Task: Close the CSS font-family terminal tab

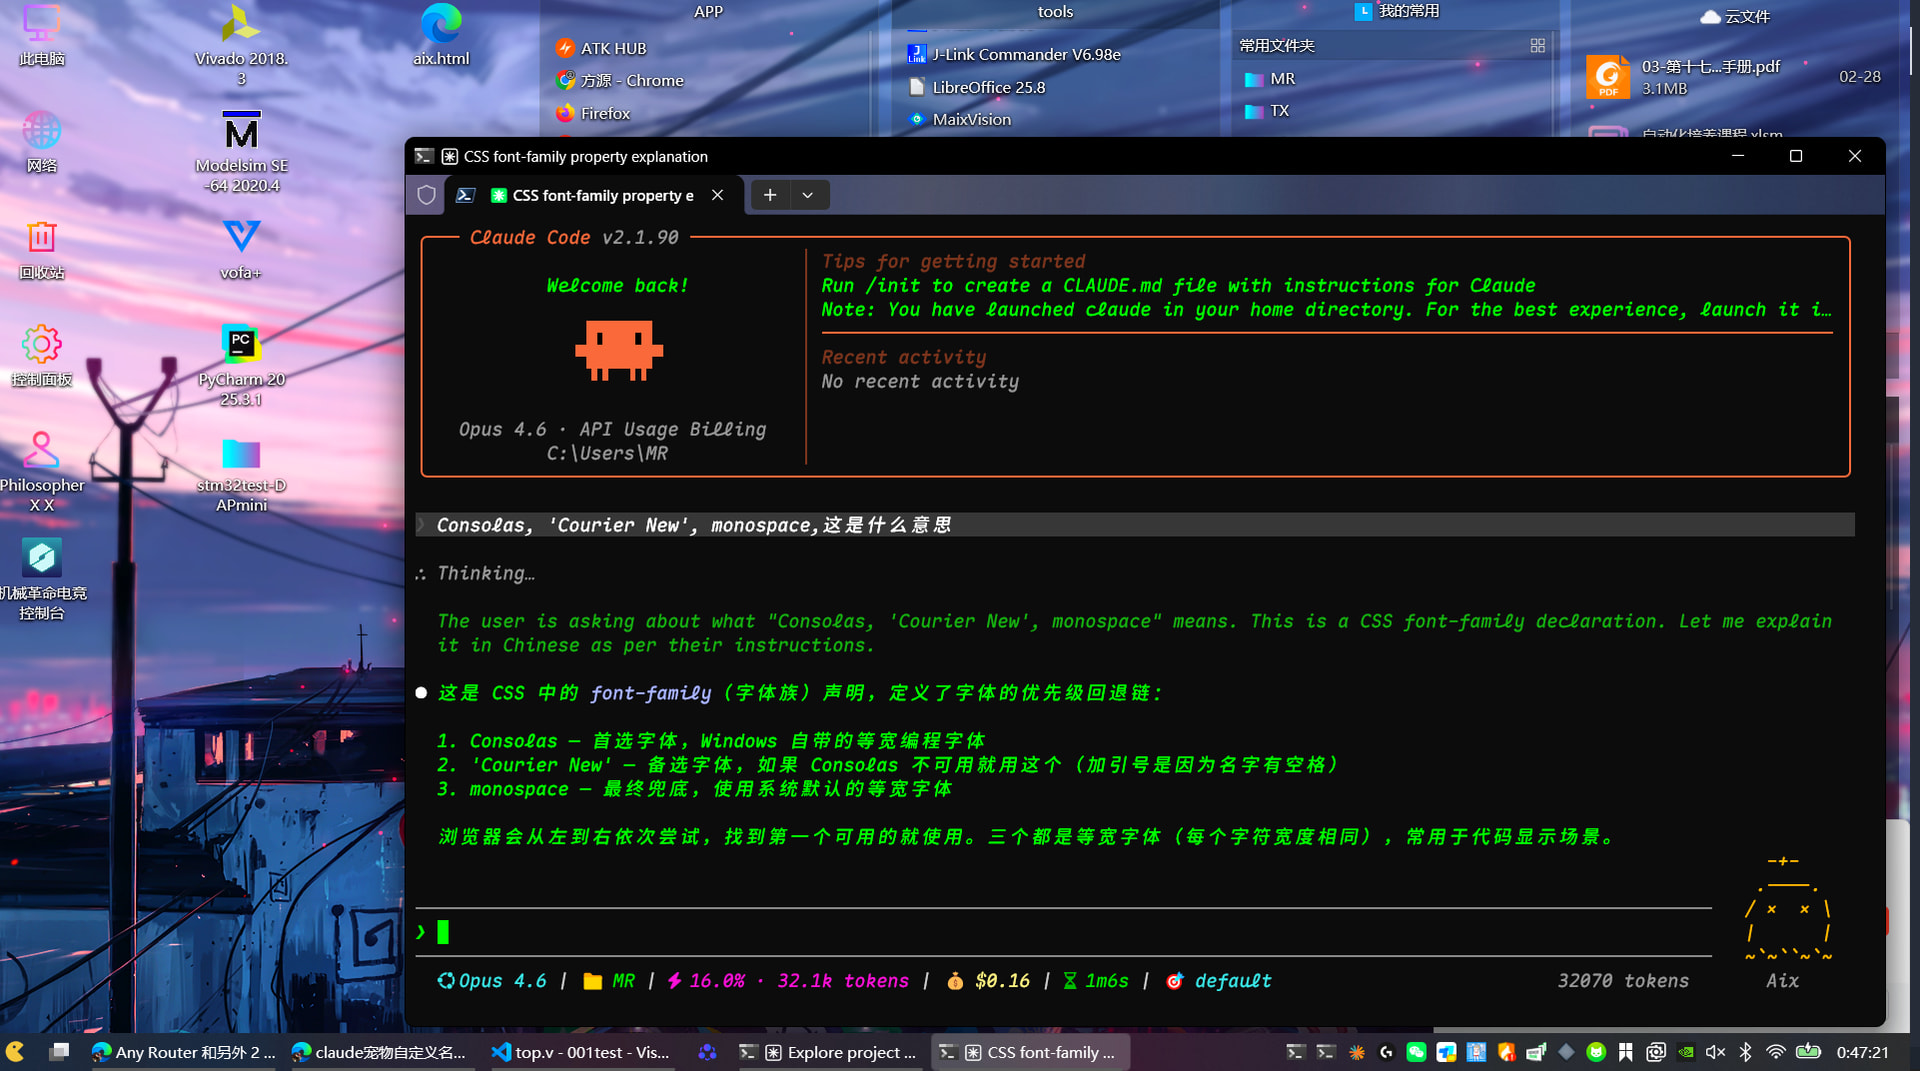Action: 717,195
